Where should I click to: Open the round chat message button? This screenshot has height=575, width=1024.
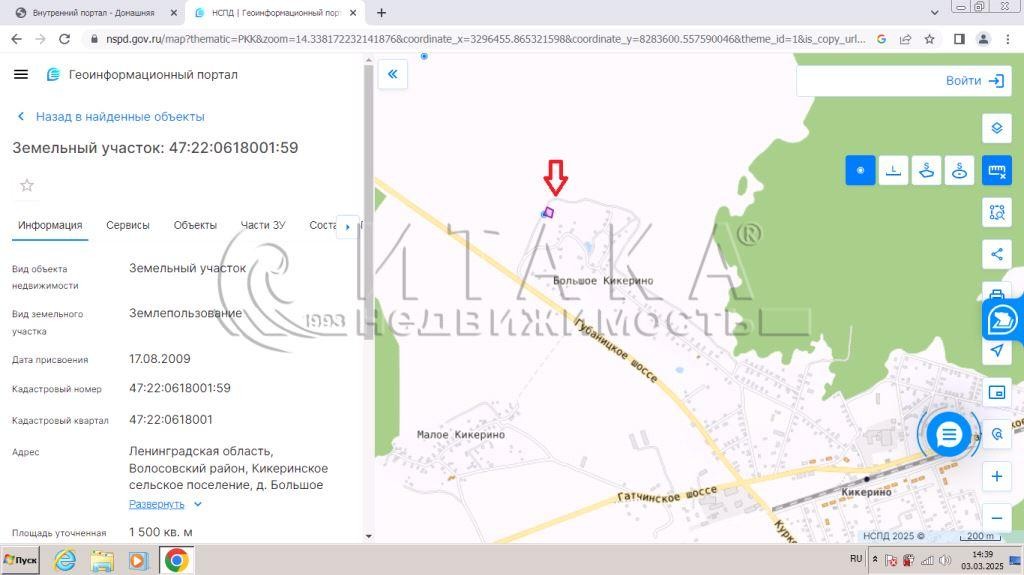[x=948, y=434]
